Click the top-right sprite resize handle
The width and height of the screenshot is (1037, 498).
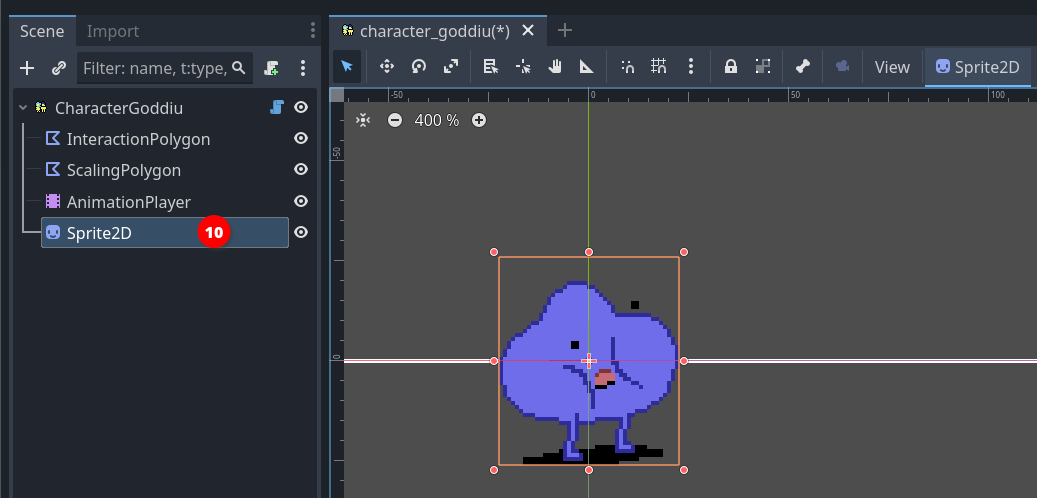pos(684,252)
